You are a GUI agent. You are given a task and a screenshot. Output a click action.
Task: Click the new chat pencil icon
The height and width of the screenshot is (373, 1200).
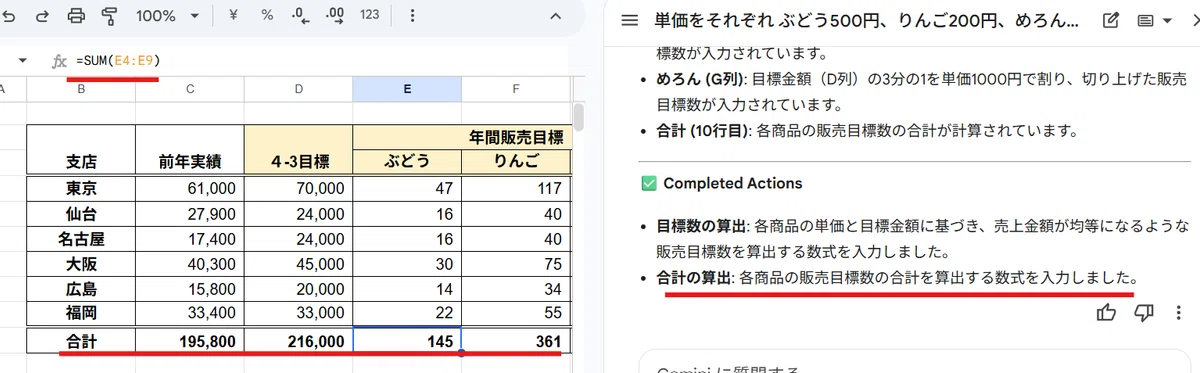[x=1110, y=19]
